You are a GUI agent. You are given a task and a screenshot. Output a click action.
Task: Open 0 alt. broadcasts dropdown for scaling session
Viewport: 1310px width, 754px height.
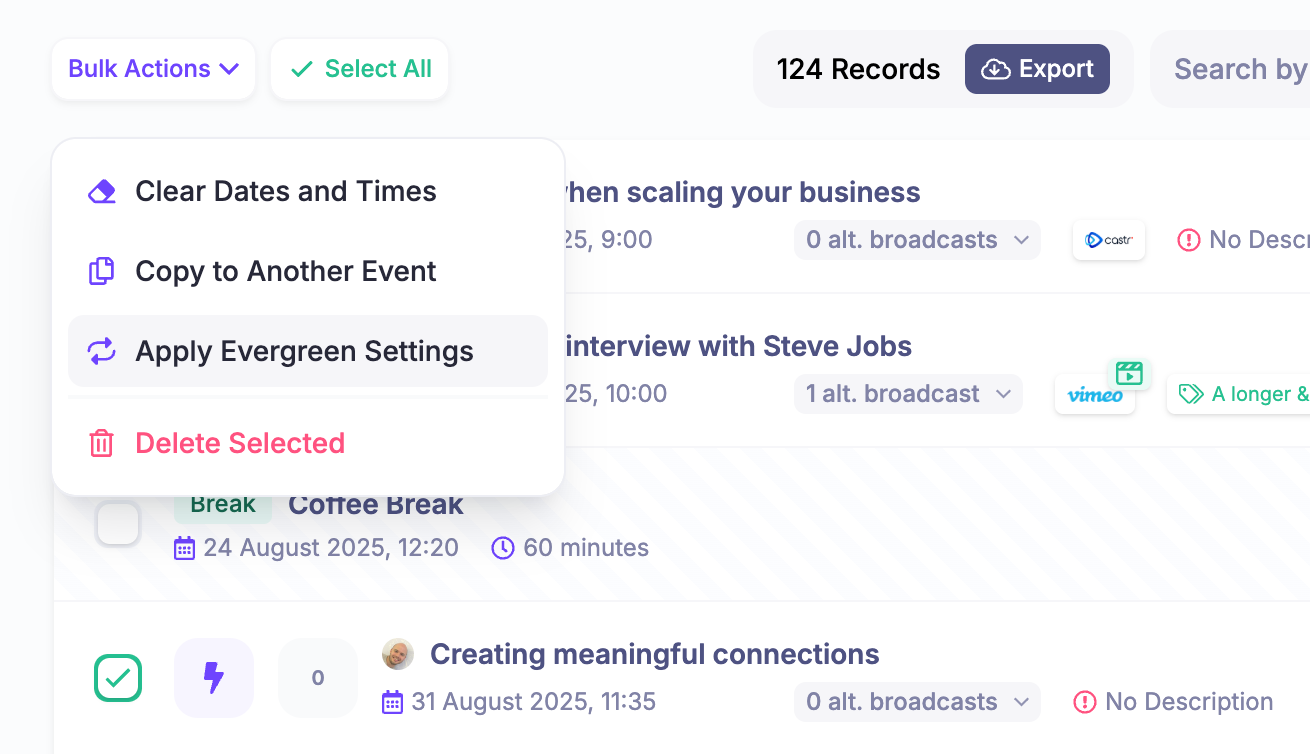coord(917,240)
